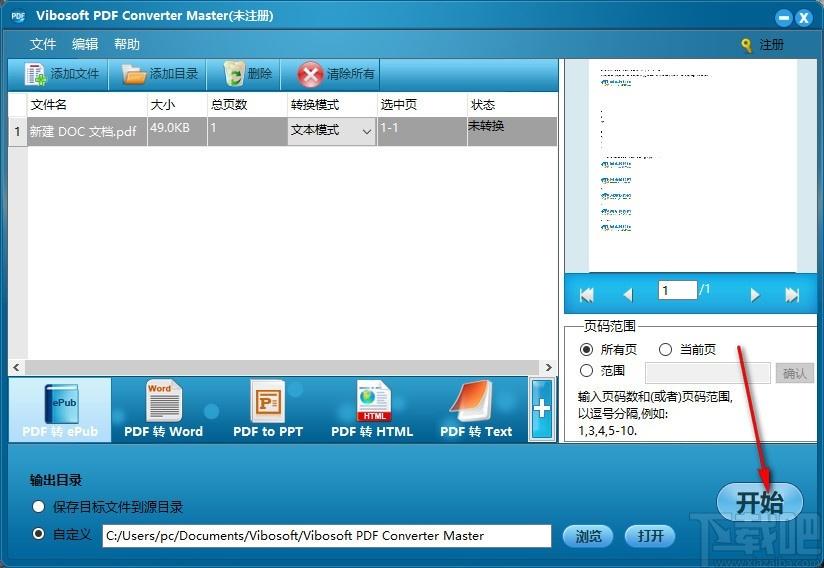
Task: Go to next preview page
Action: pyautogui.click(x=755, y=295)
